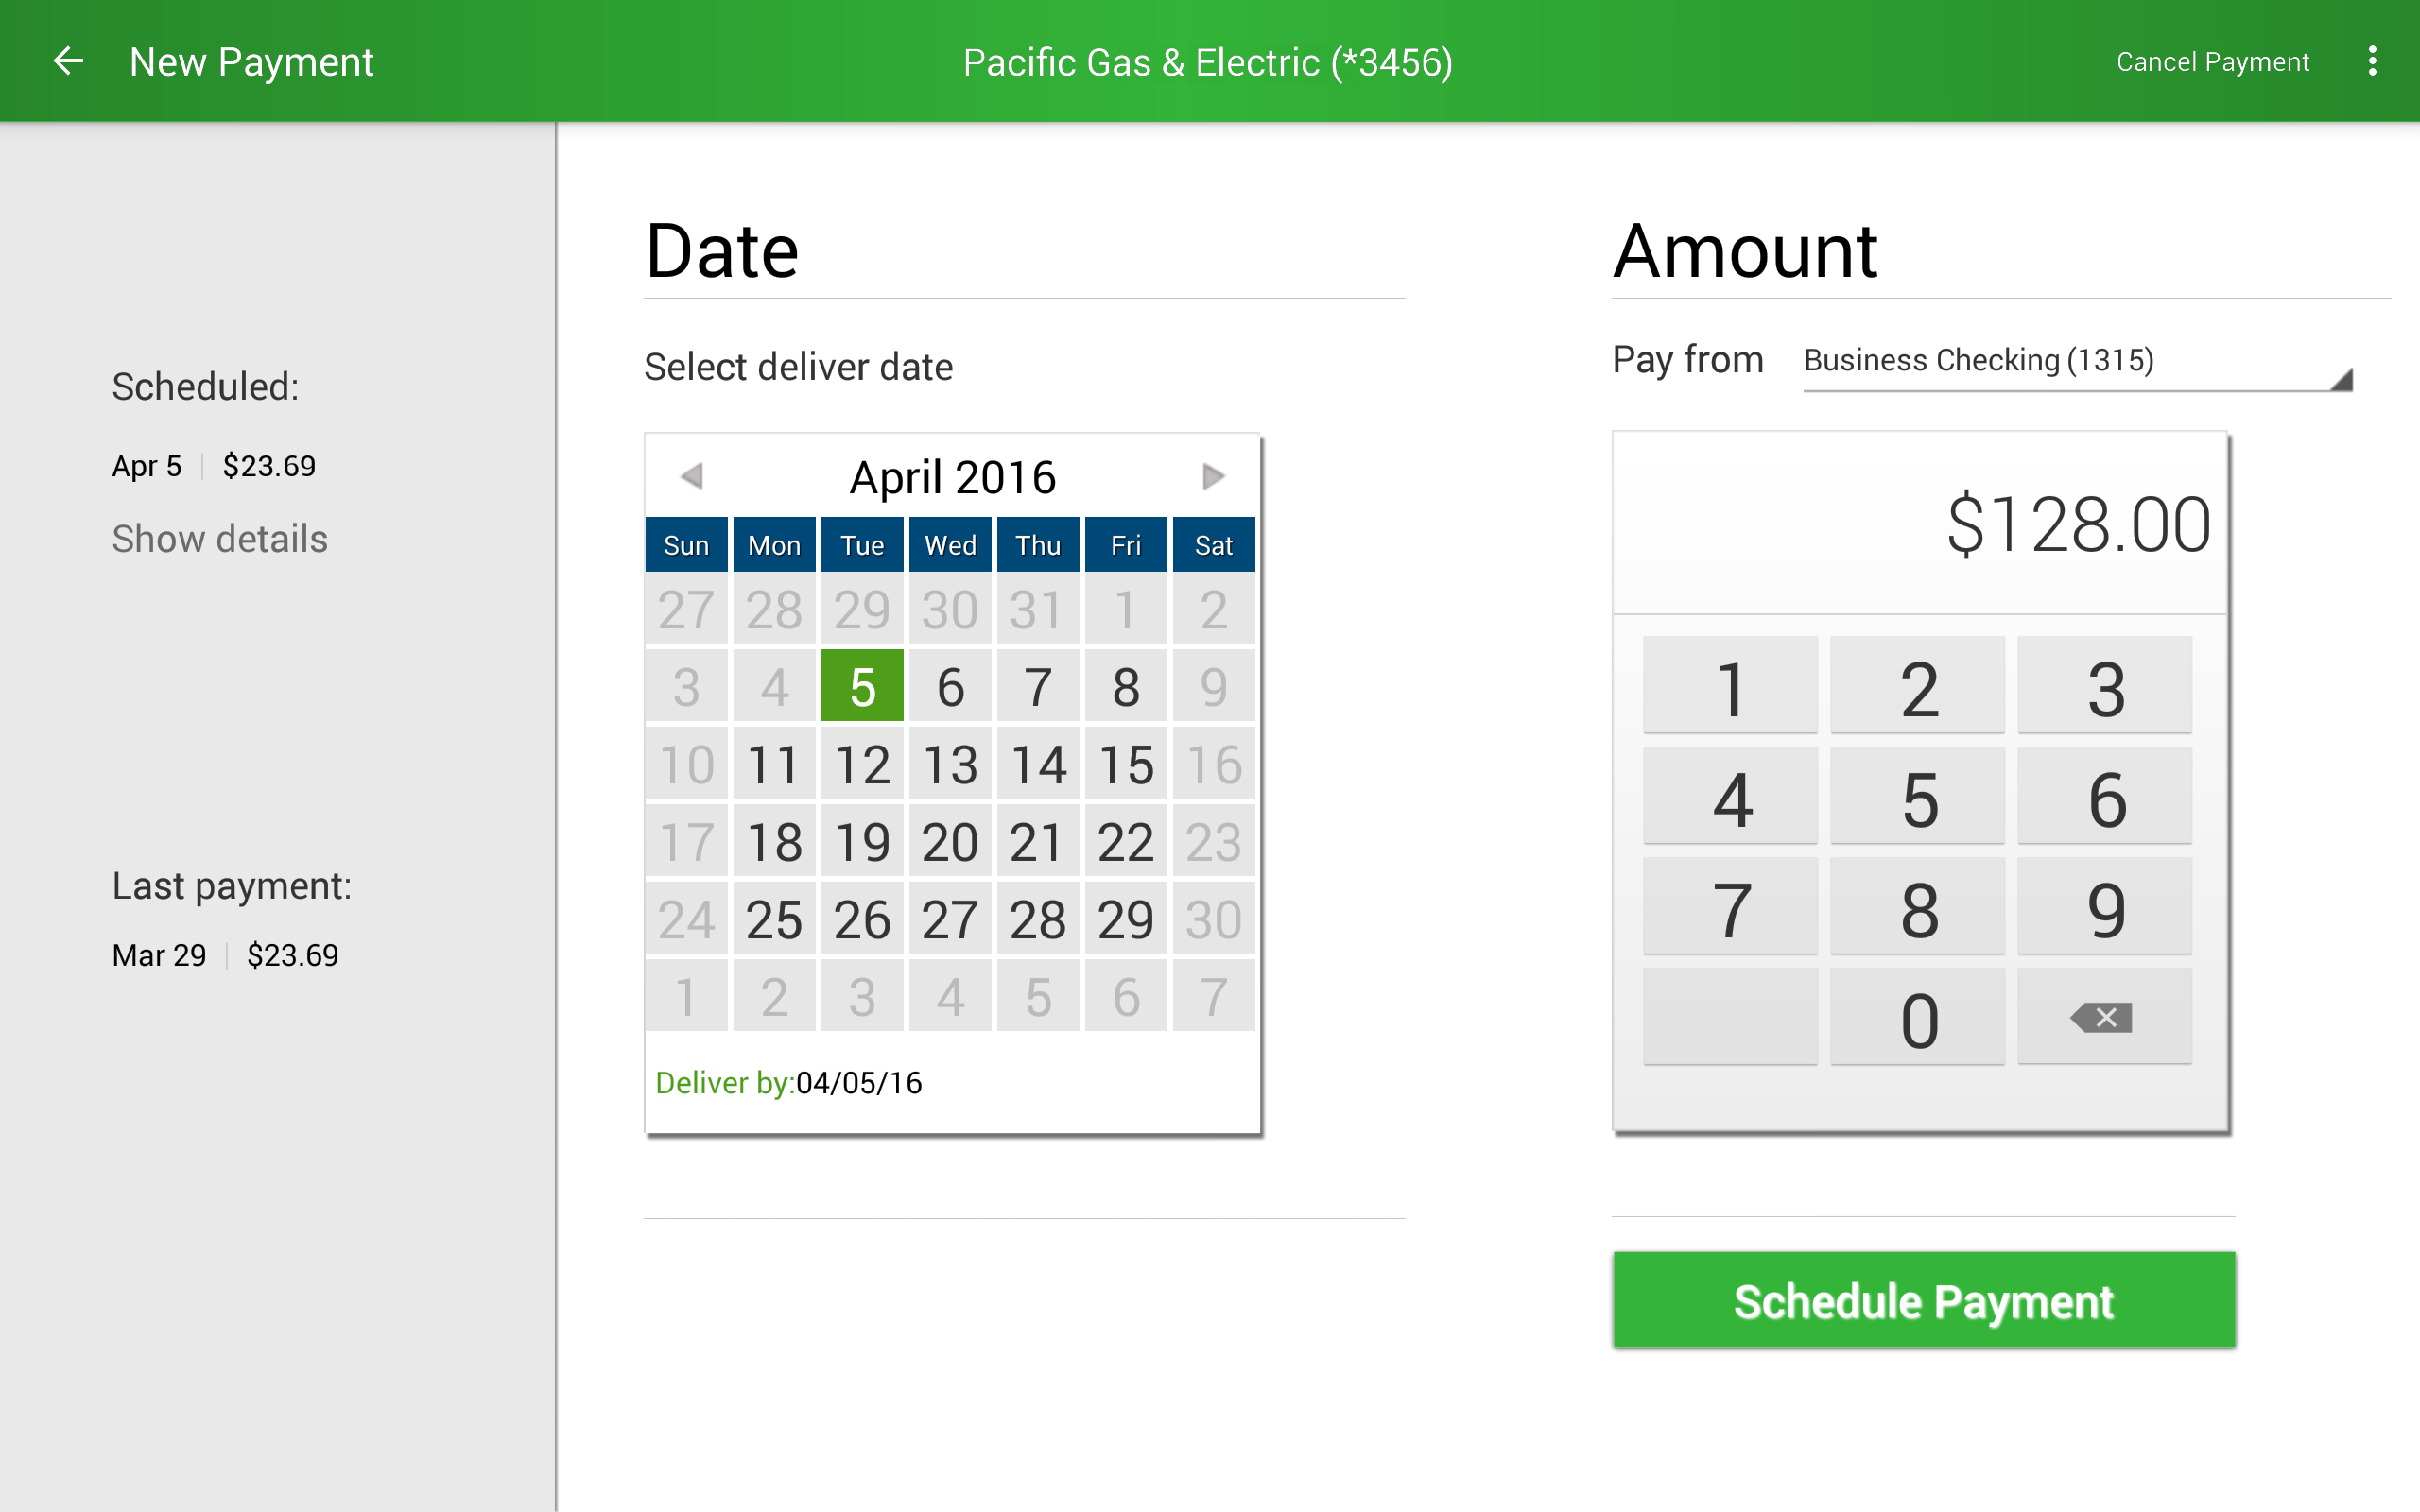
Task: Go to next month in calendar
Action: point(1212,477)
